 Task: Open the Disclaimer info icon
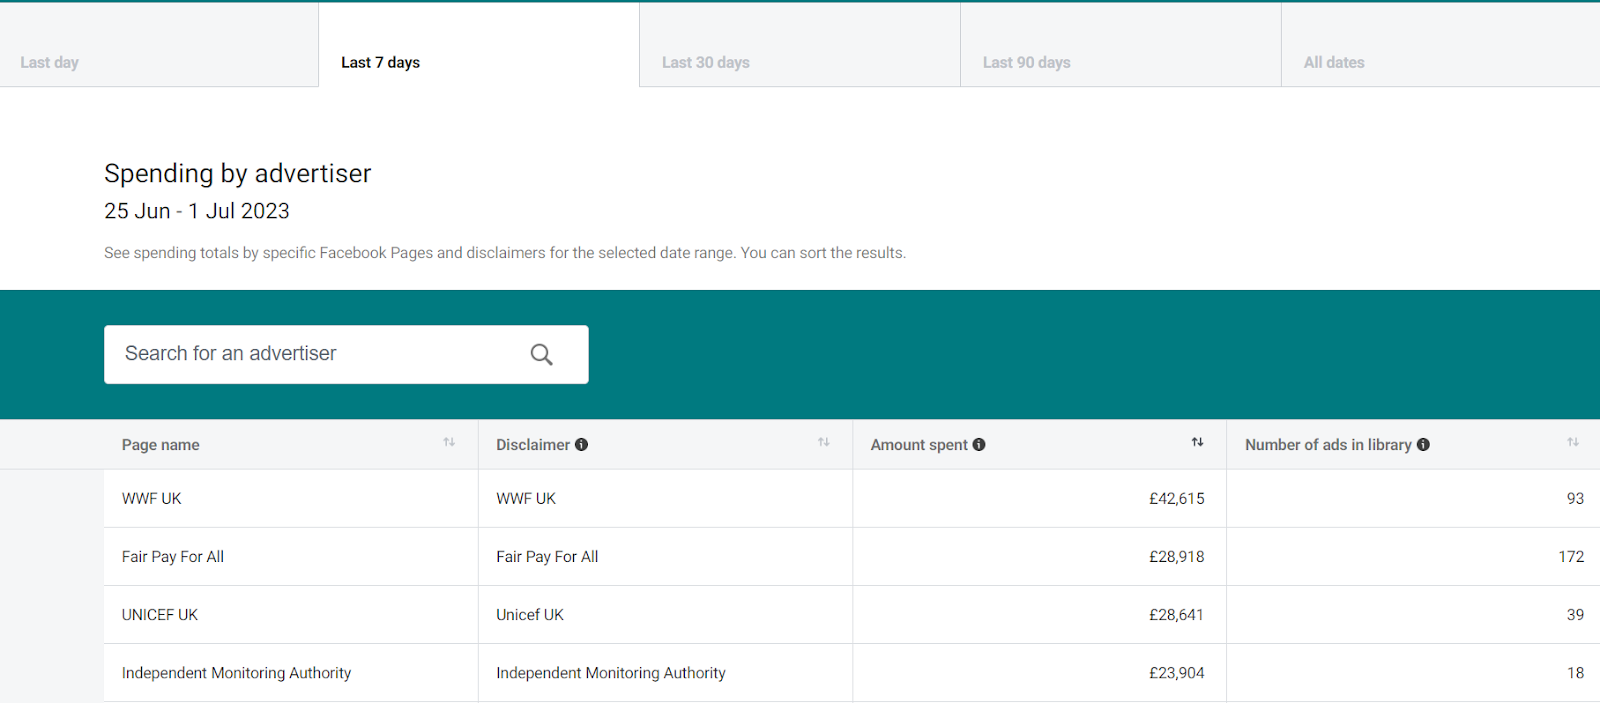(x=581, y=445)
